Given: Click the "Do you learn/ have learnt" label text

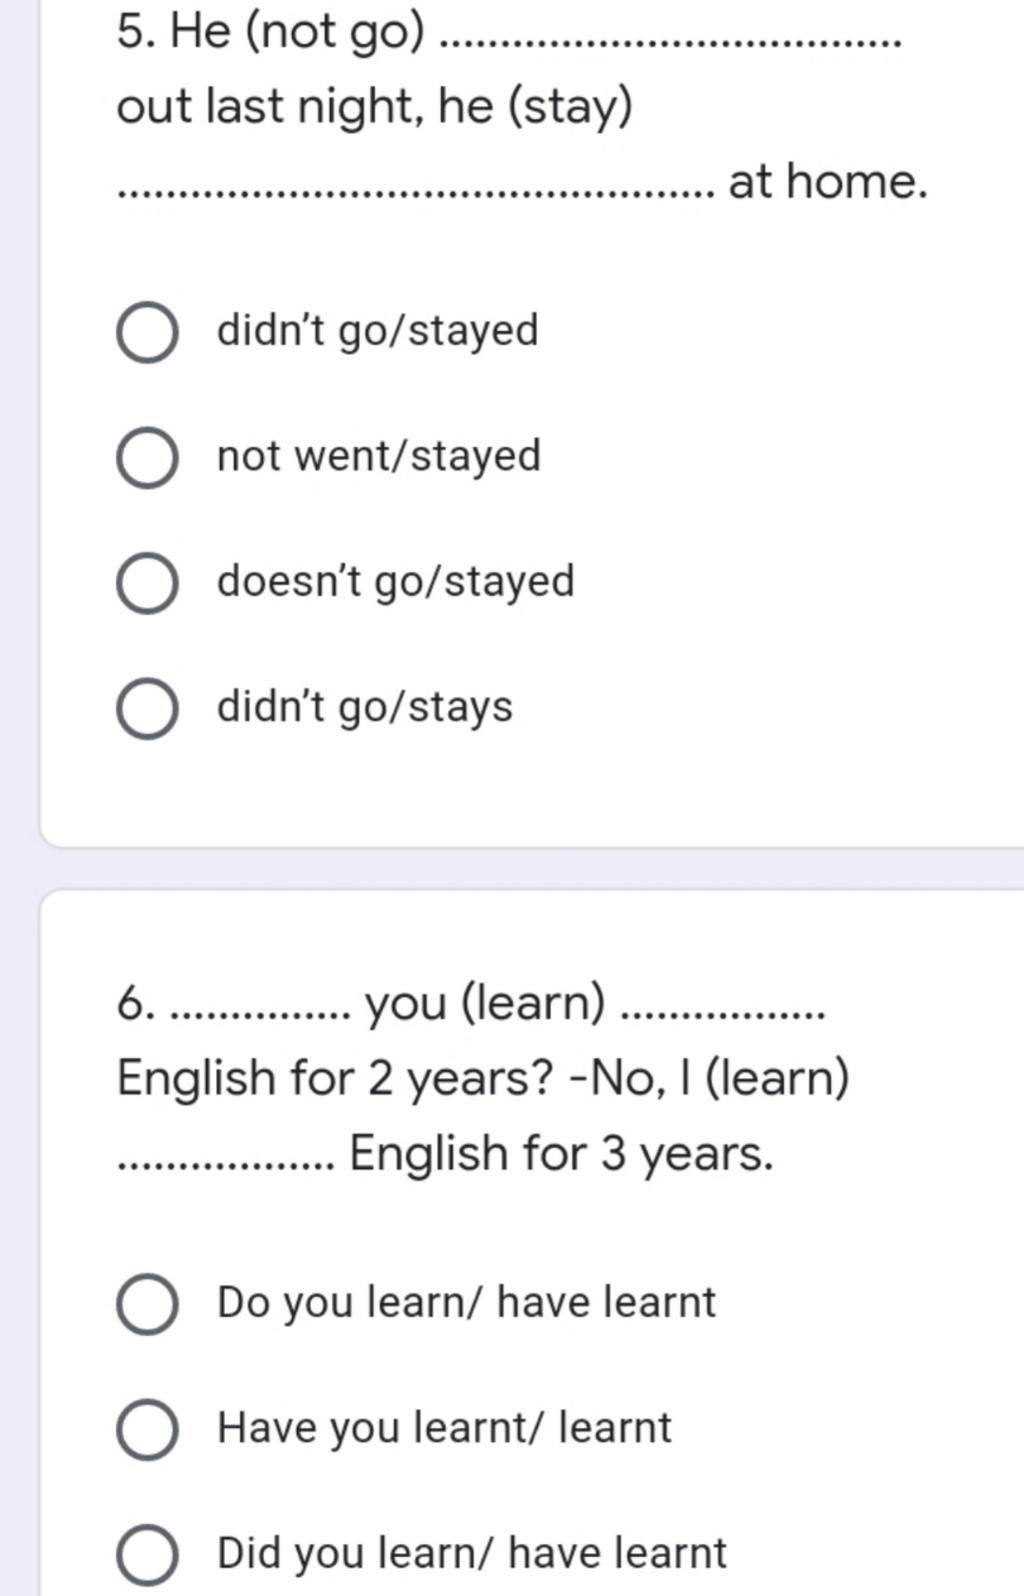Looking at the screenshot, I should click(x=467, y=1303).
